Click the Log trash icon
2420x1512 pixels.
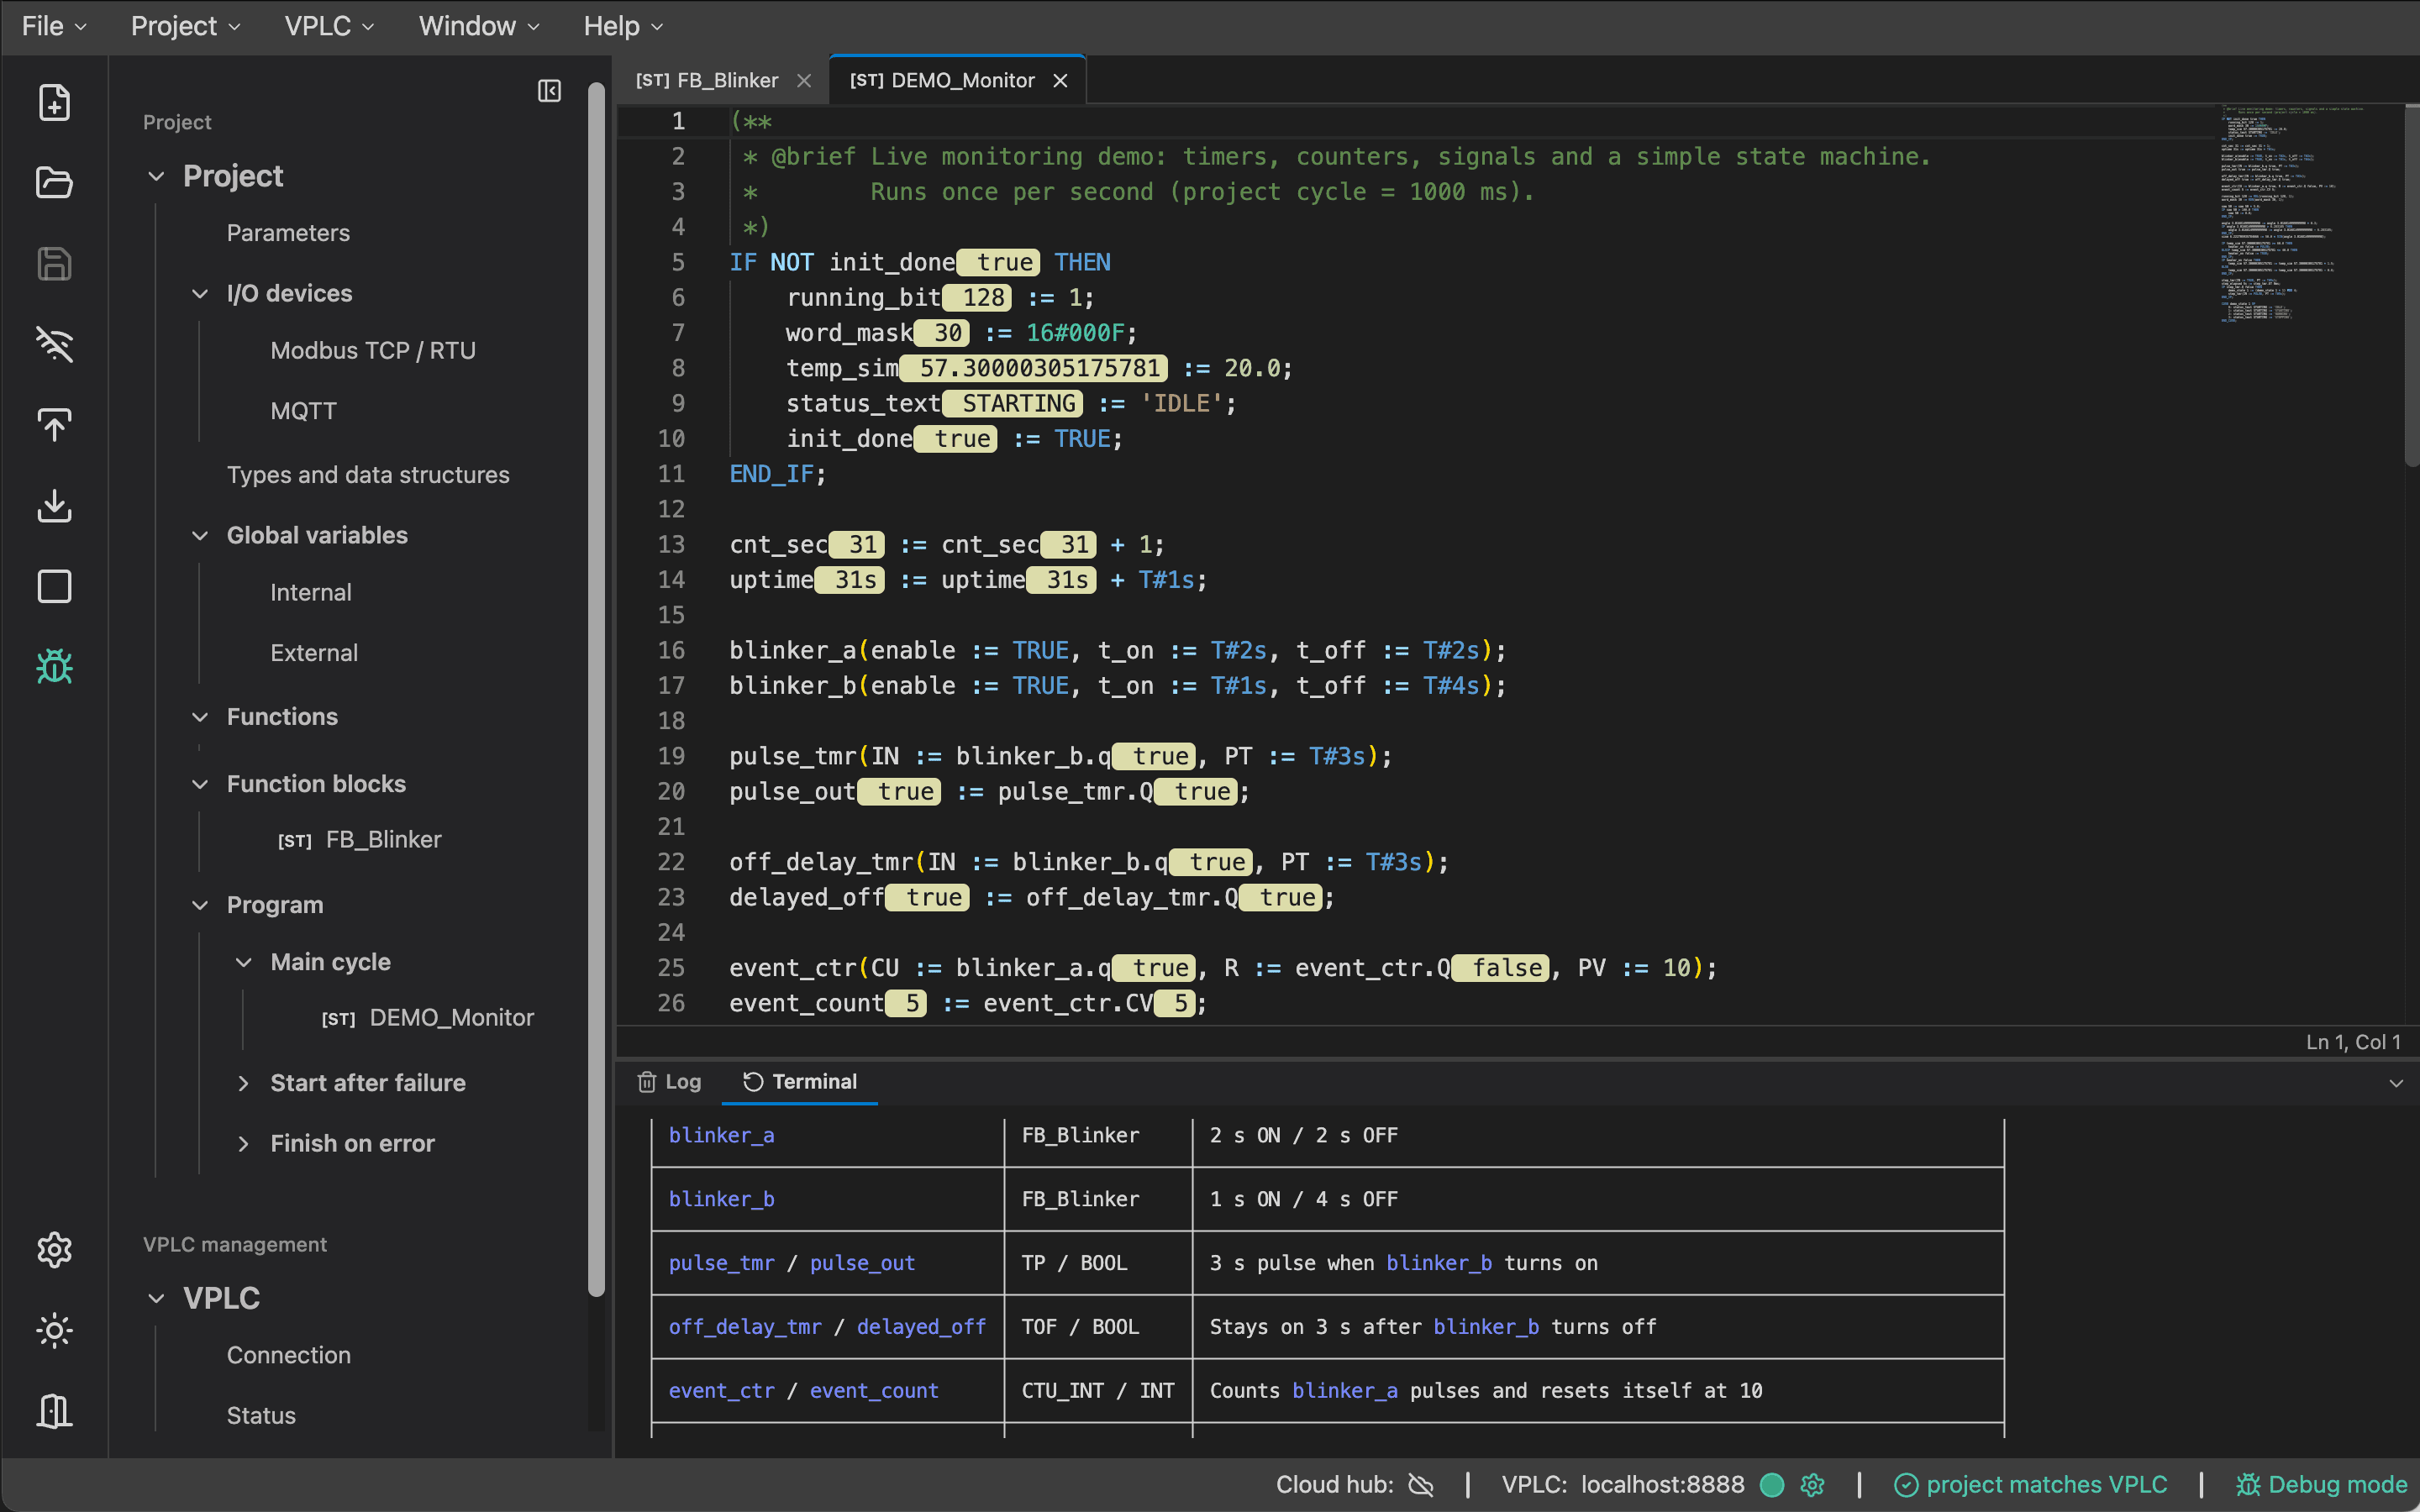point(647,1082)
